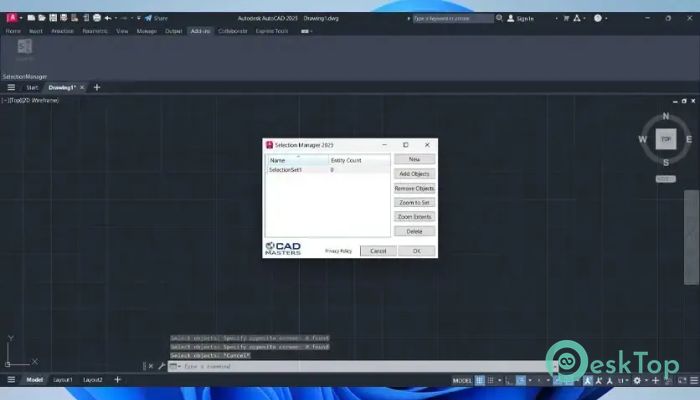Switch to the Insert ribbon tab
The width and height of the screenshot is (700, 400).
(x=36, y=31)
